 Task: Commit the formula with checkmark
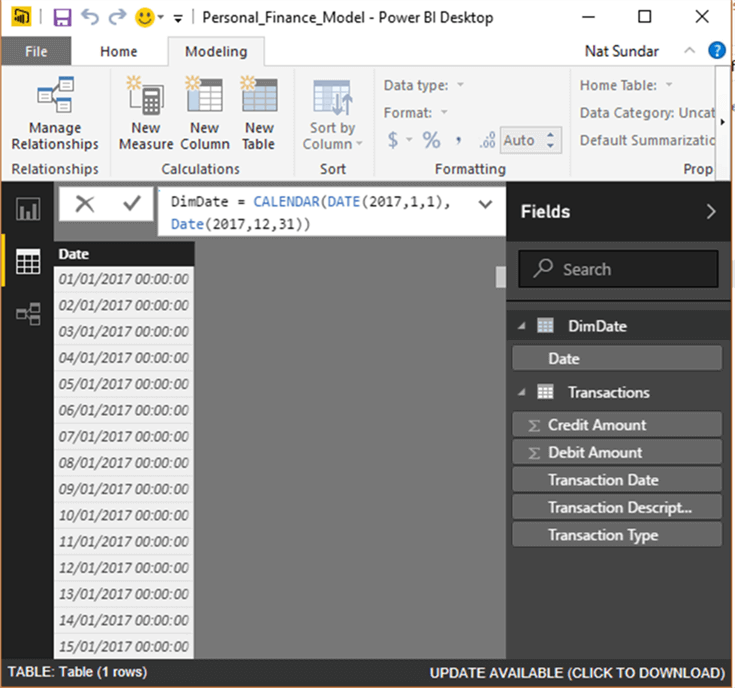131,204
